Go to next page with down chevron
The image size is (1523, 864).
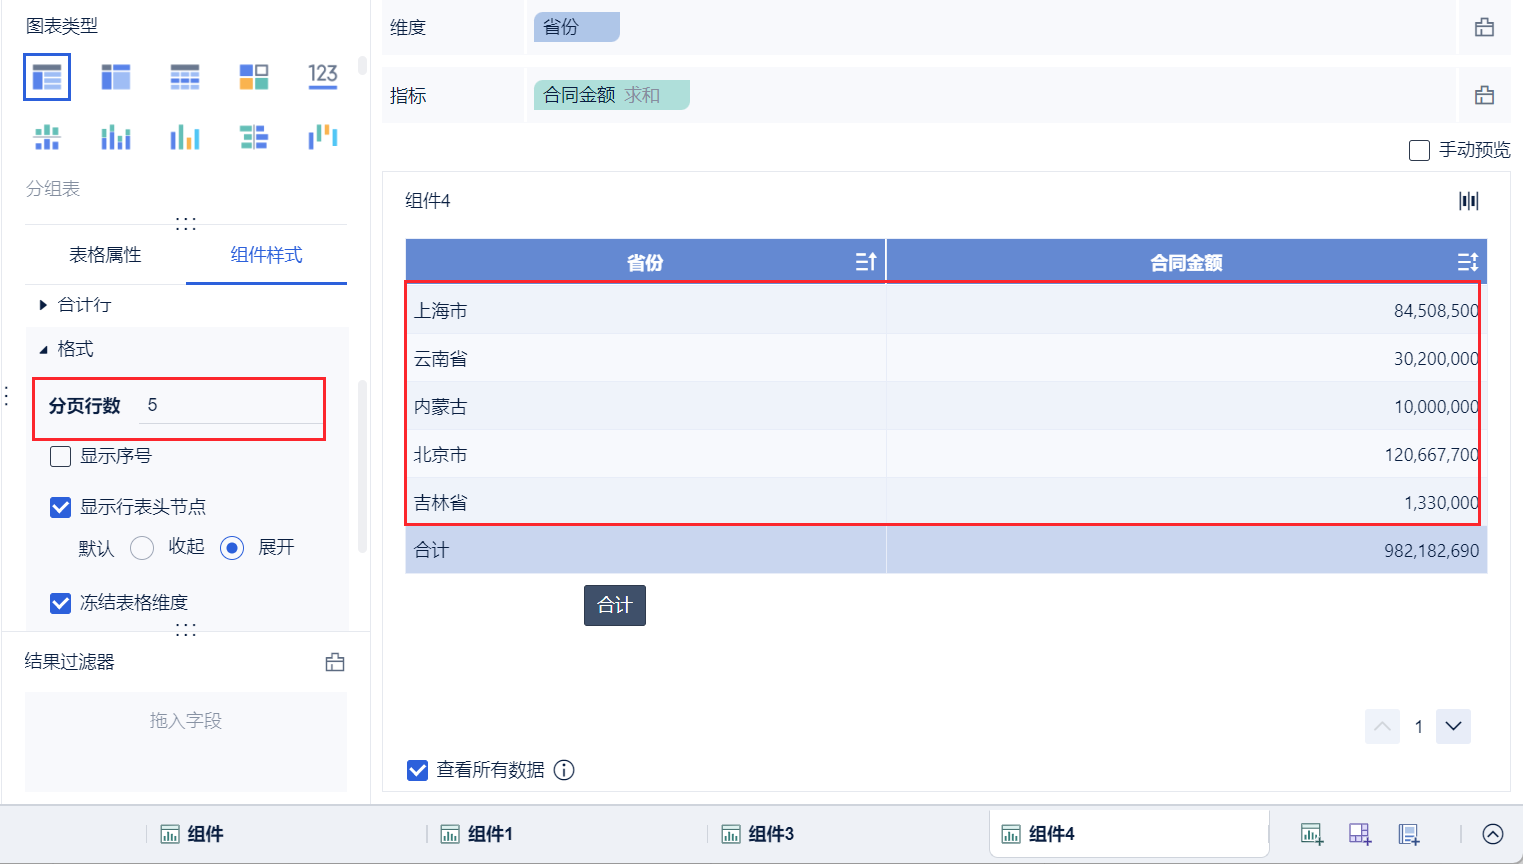coord(1453,726)
